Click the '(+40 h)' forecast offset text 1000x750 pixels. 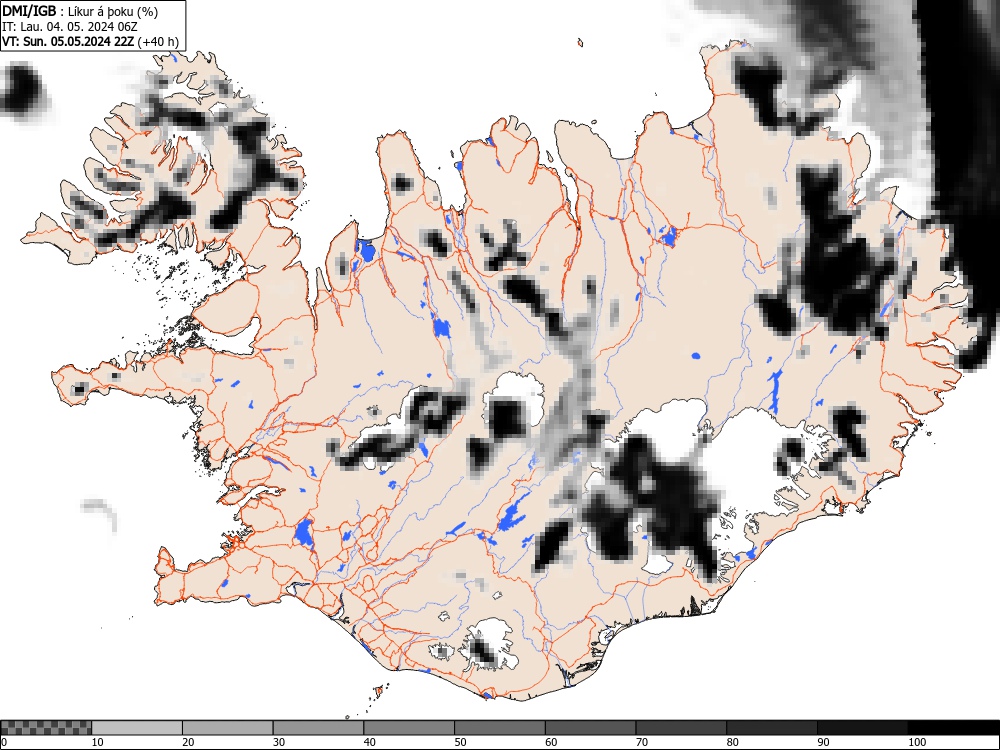click(158, 42)
